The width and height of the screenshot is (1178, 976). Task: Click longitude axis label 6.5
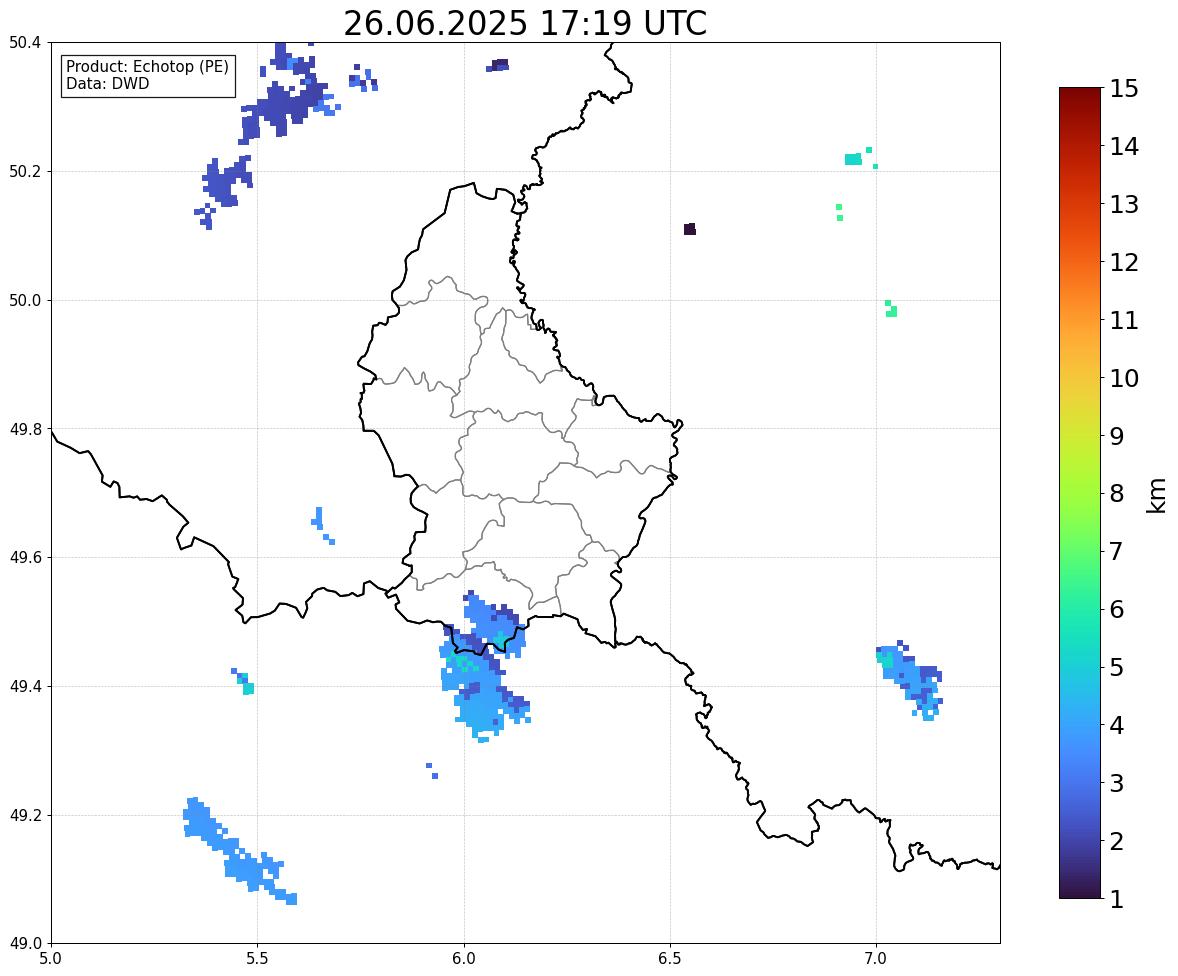[x=670, y=959]
